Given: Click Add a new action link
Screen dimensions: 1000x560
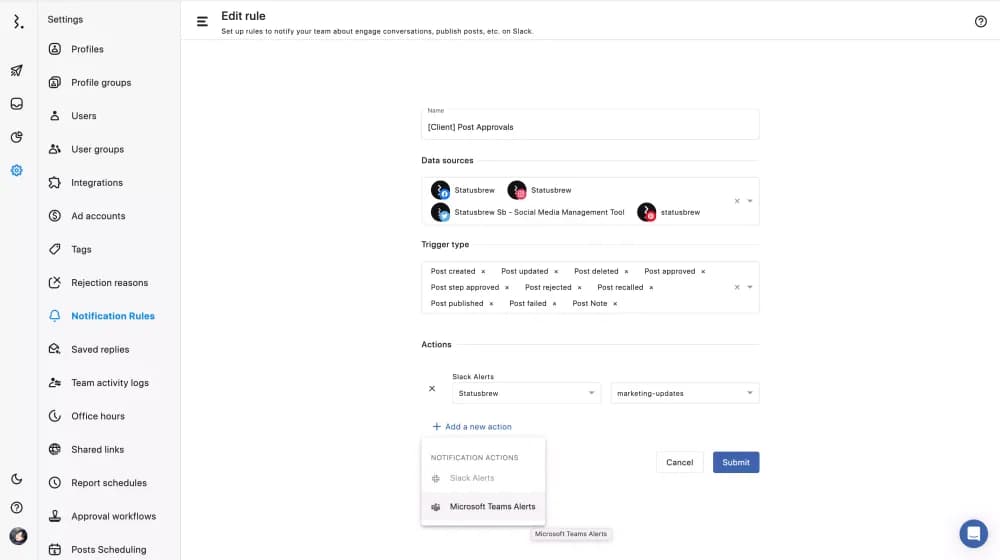Looking at the screenshot, I should pyautogui.click(x=477, y=427).
